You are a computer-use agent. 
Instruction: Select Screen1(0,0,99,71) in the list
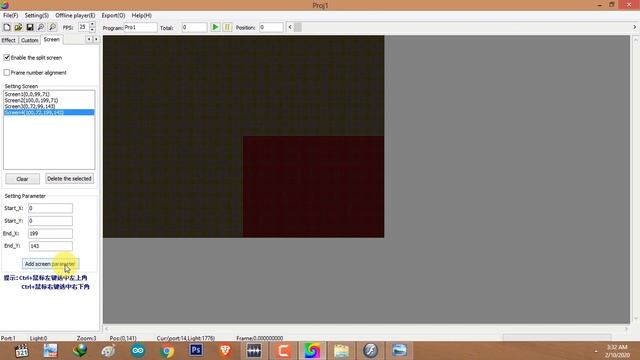click(49, 94)
